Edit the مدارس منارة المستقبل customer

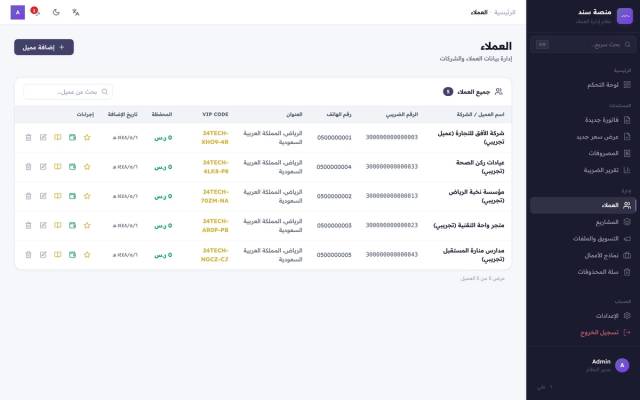tap(43, 255)
